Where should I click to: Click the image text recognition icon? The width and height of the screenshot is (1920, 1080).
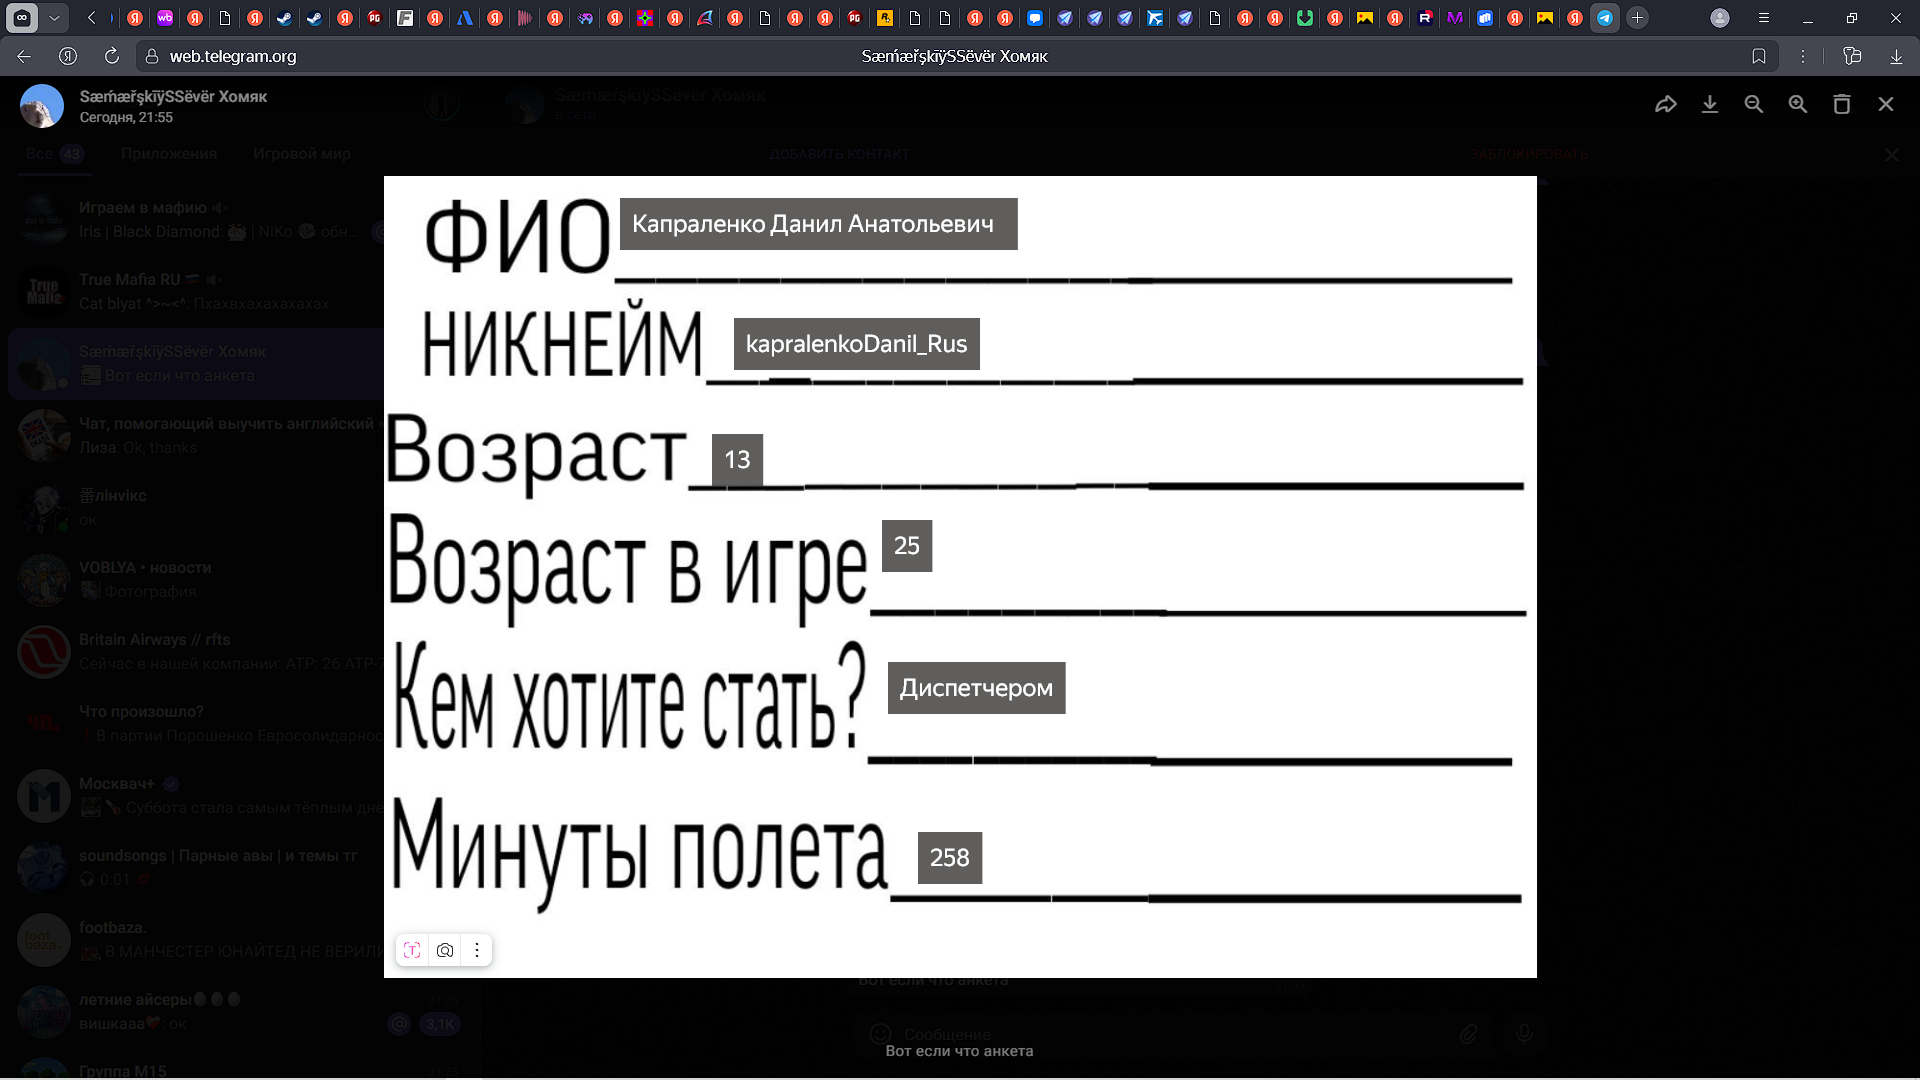[412, 950]
